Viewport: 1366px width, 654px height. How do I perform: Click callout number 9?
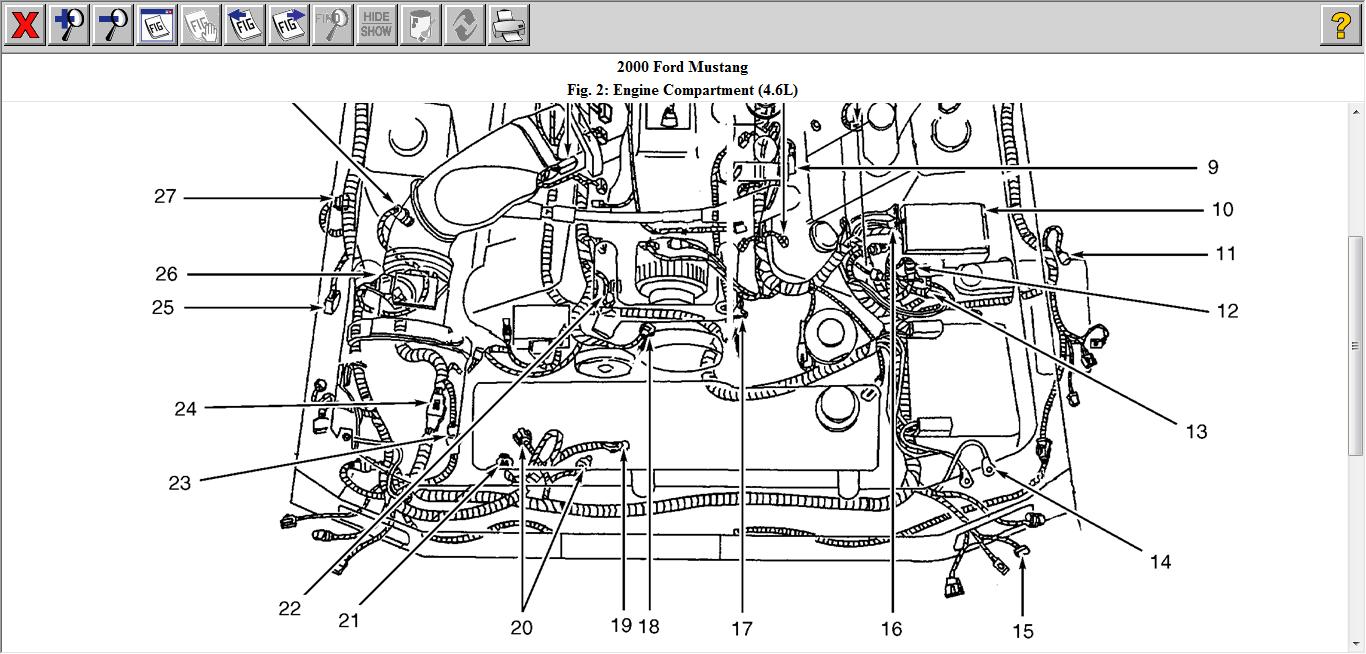[x=1212, y=167]
